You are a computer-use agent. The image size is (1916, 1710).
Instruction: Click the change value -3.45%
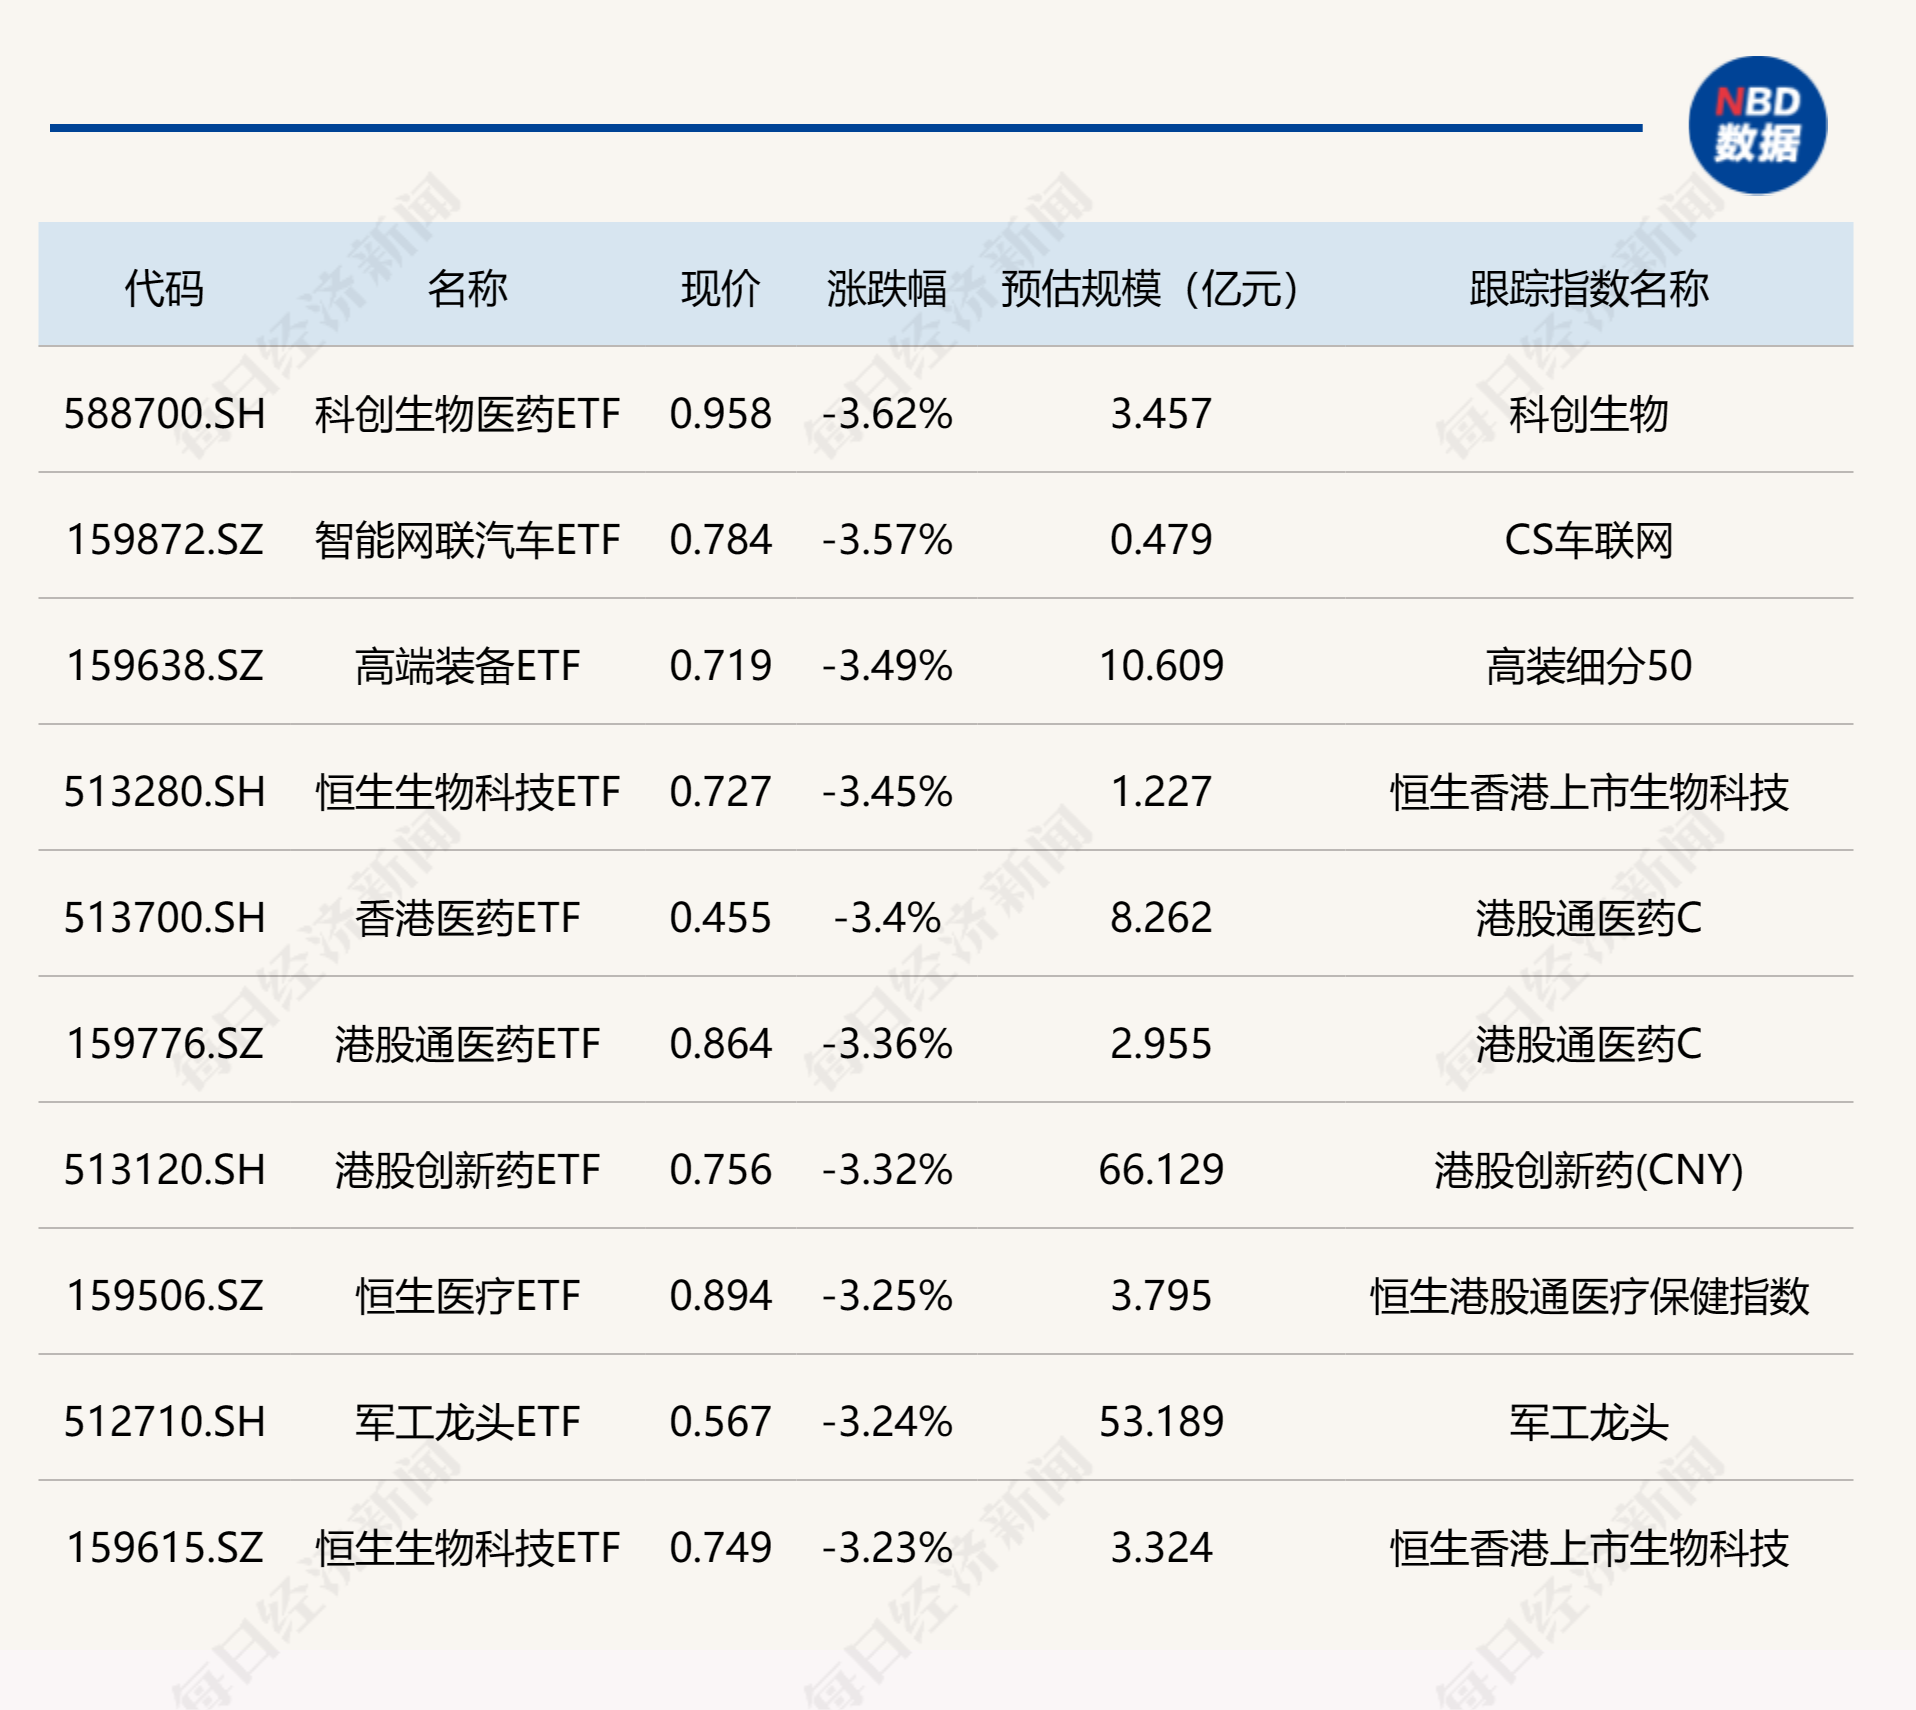[x=887, y=792]
